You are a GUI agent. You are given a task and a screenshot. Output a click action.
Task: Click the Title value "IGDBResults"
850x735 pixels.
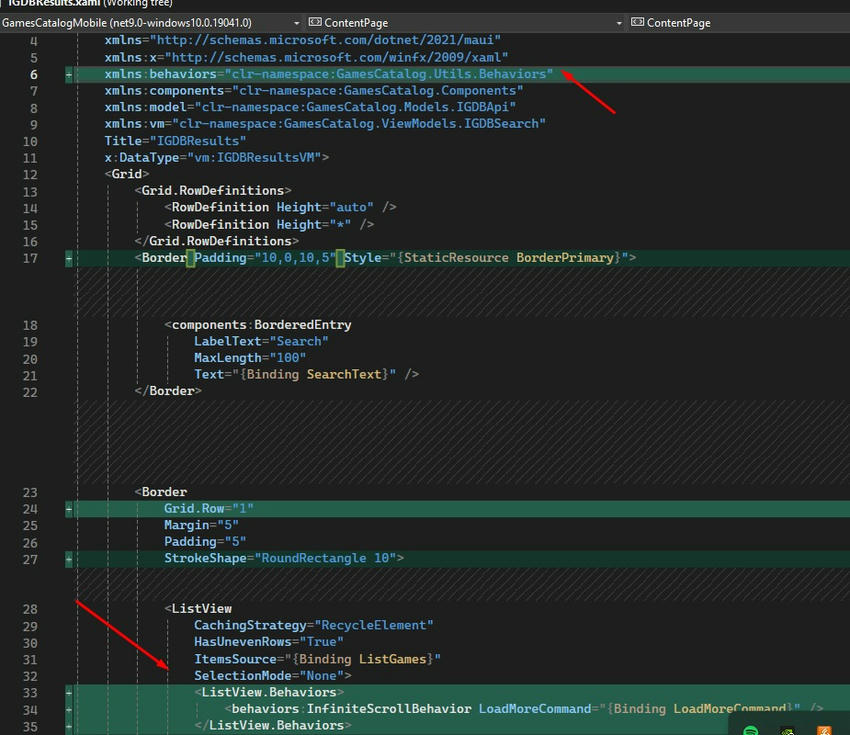(x=198, y=141)
